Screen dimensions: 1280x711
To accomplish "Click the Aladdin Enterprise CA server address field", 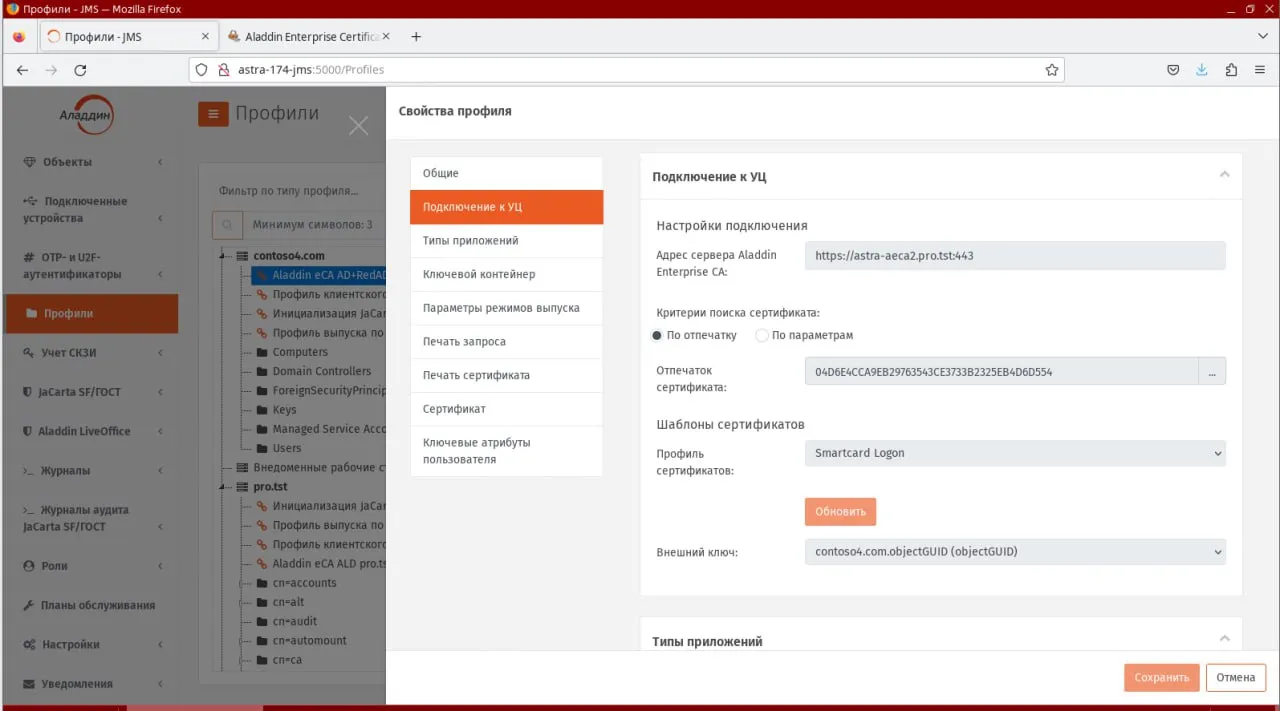I will (1015, 255).
